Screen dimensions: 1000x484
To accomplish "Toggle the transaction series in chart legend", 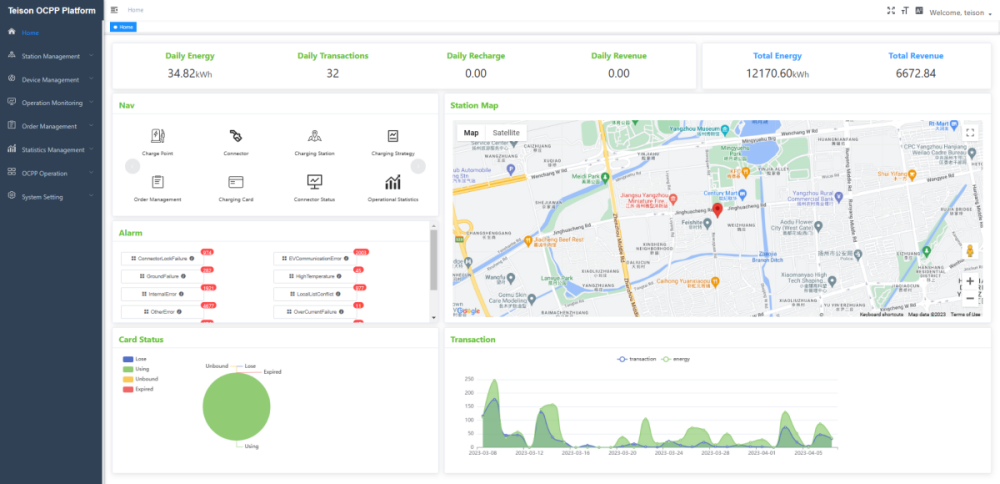I will [x=634, y=358].
